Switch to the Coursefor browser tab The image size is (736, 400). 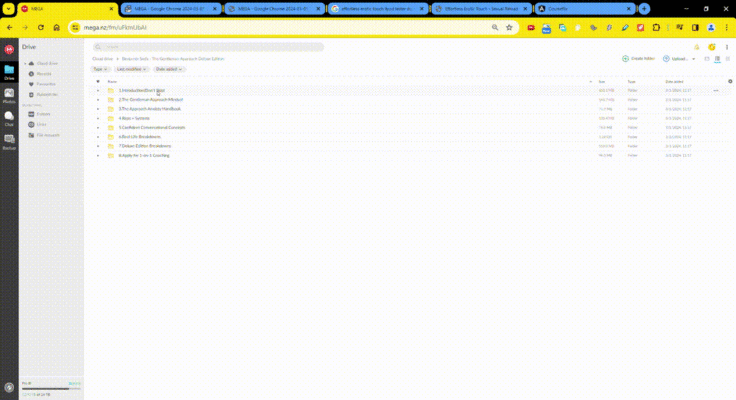(x=585, y=8)
